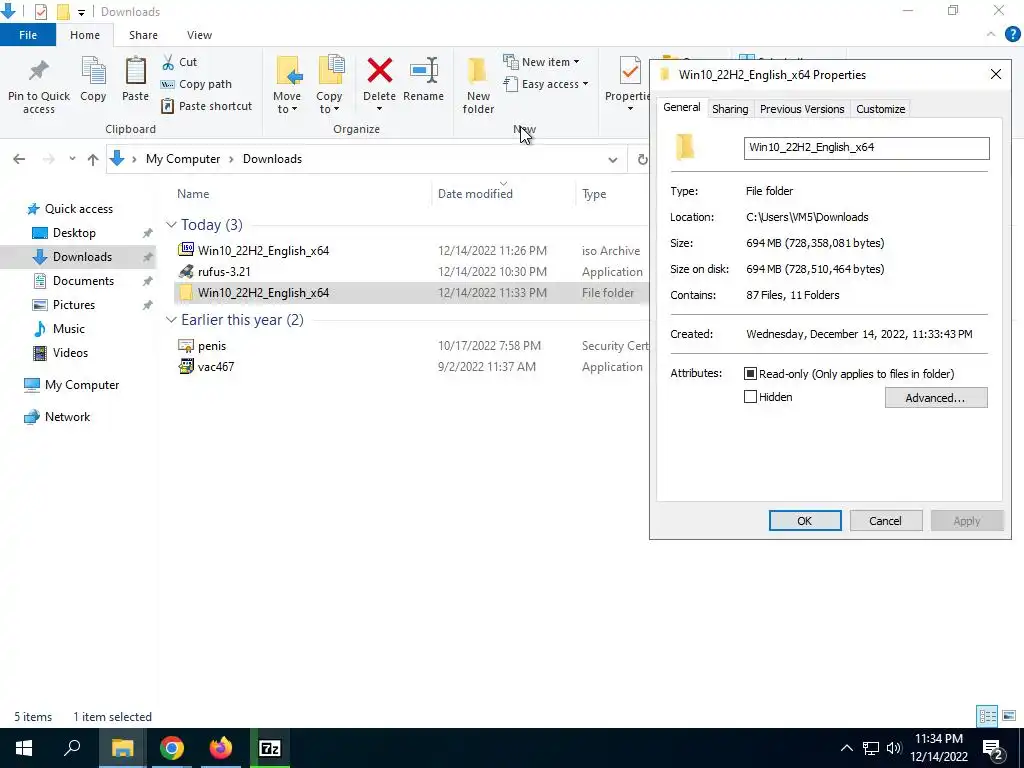Switch to Previous Versions tab
1024x768 pixels.
(802, 109)
